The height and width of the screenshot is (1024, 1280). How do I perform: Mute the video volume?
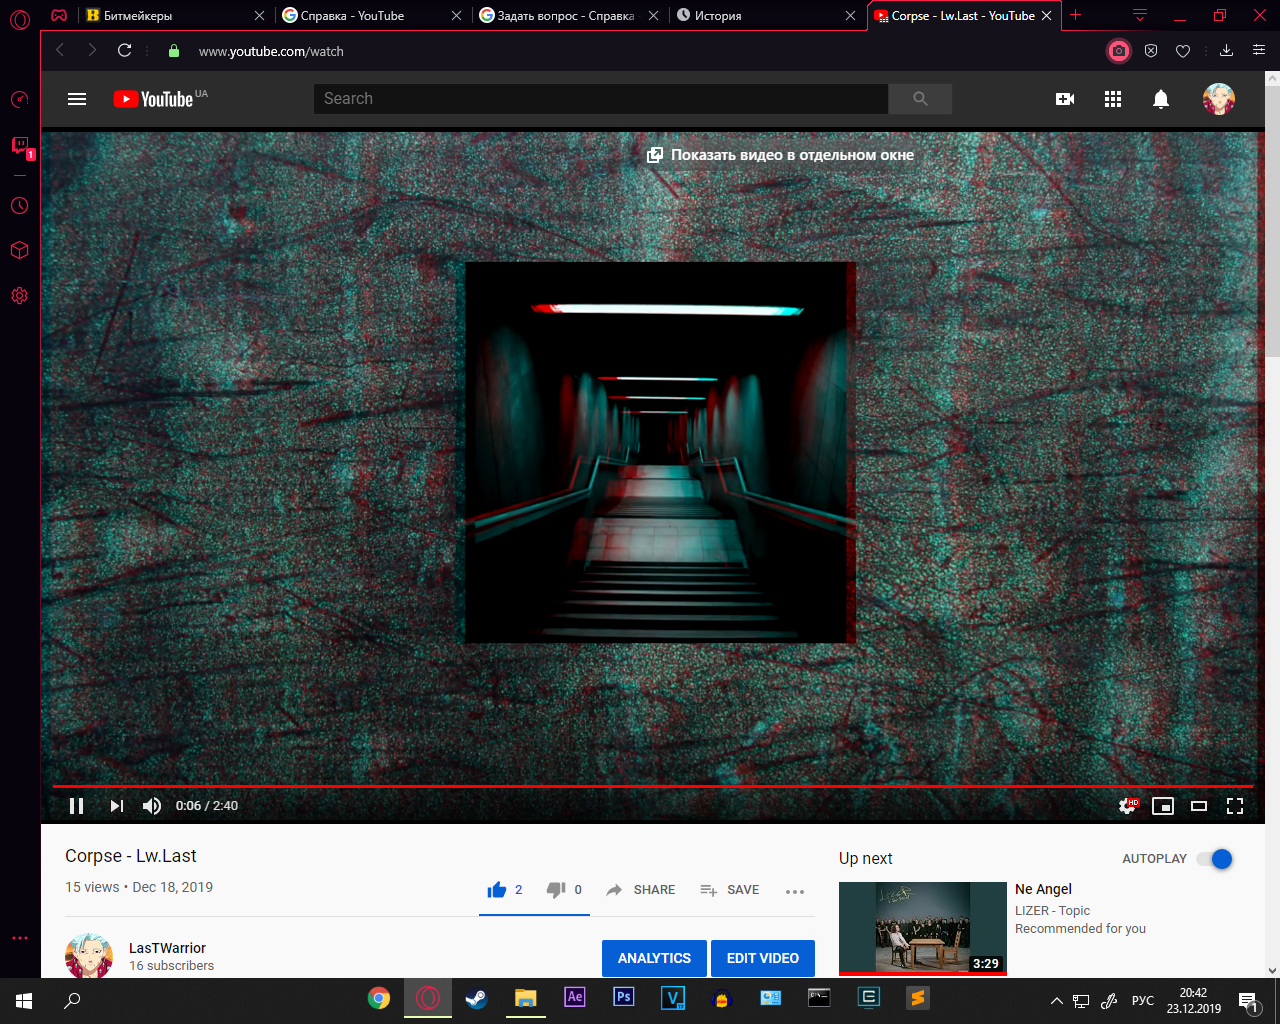point(152,806)
